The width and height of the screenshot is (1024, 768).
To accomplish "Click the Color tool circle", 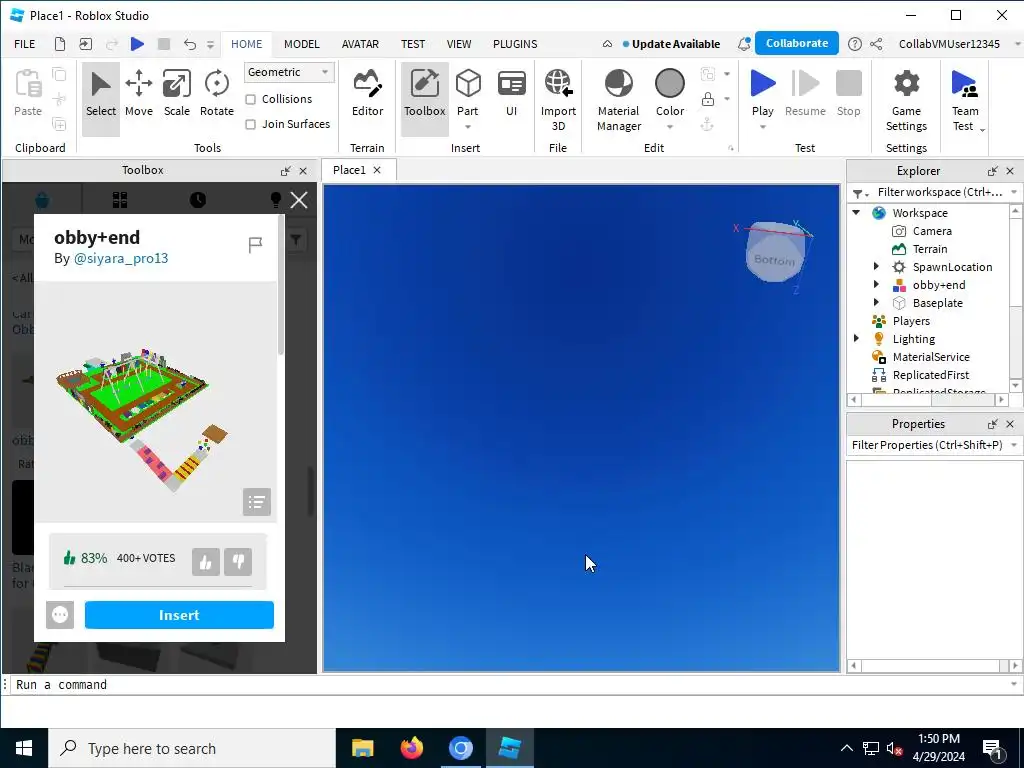I will (670, 84).
